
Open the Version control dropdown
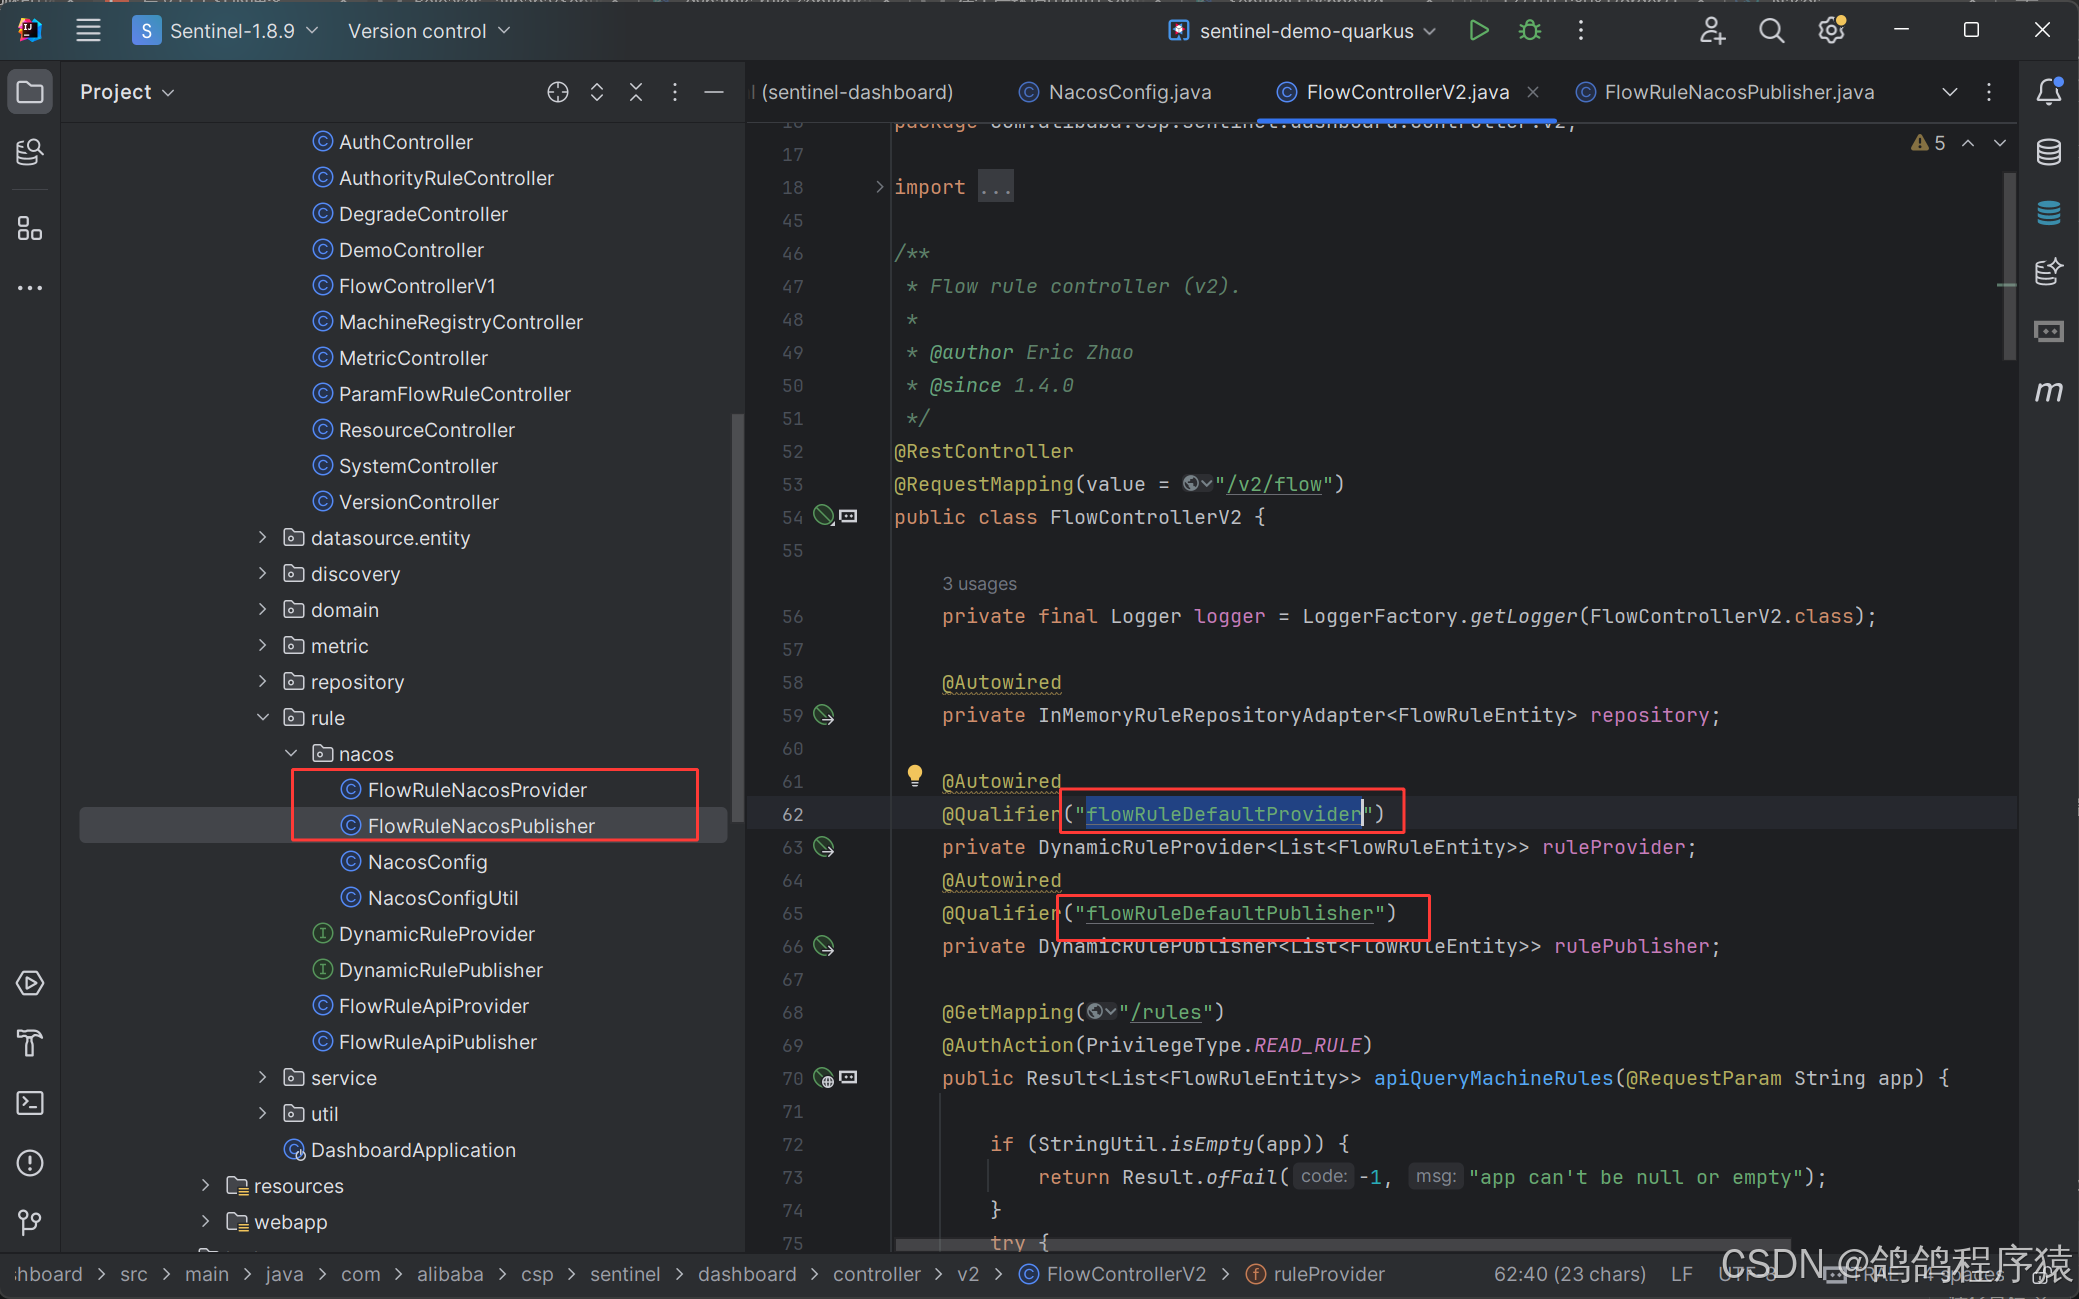pos(429,31)
